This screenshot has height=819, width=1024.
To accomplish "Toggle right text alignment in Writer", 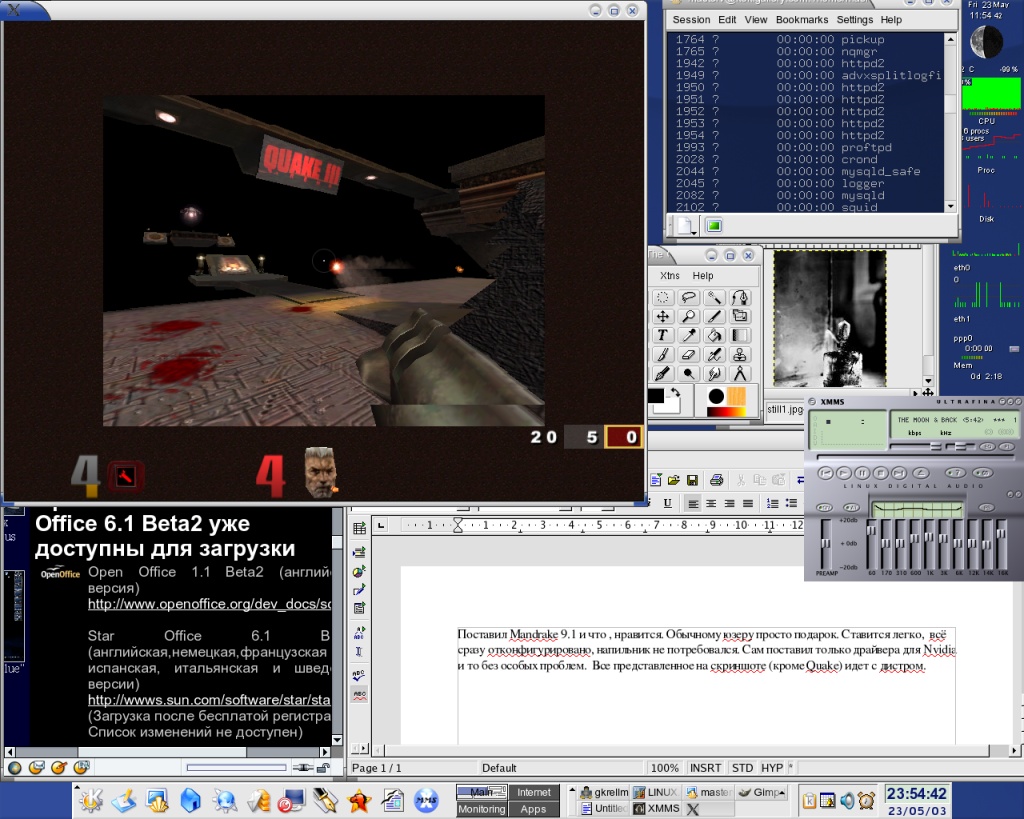I will [729, 504].
